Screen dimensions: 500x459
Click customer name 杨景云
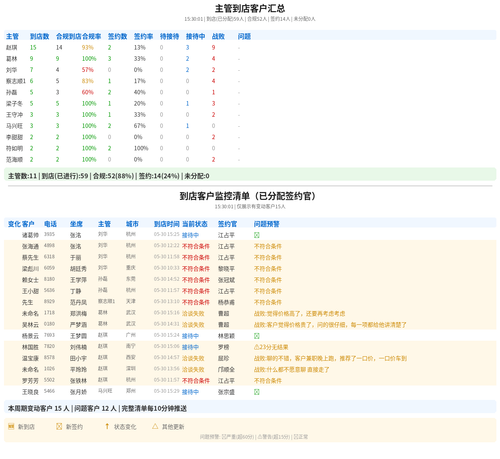tap(30, 336)
